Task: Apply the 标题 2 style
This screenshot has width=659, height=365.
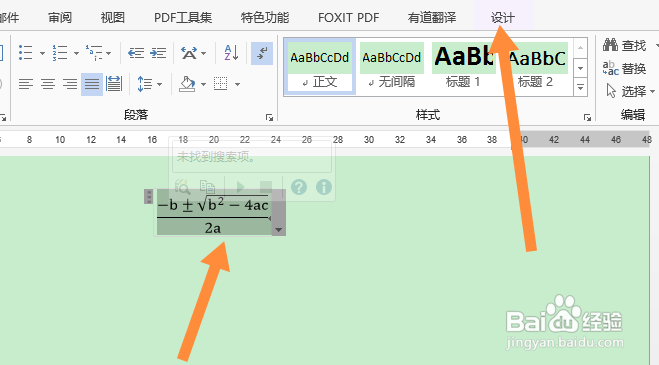Action: click(535, 66)
